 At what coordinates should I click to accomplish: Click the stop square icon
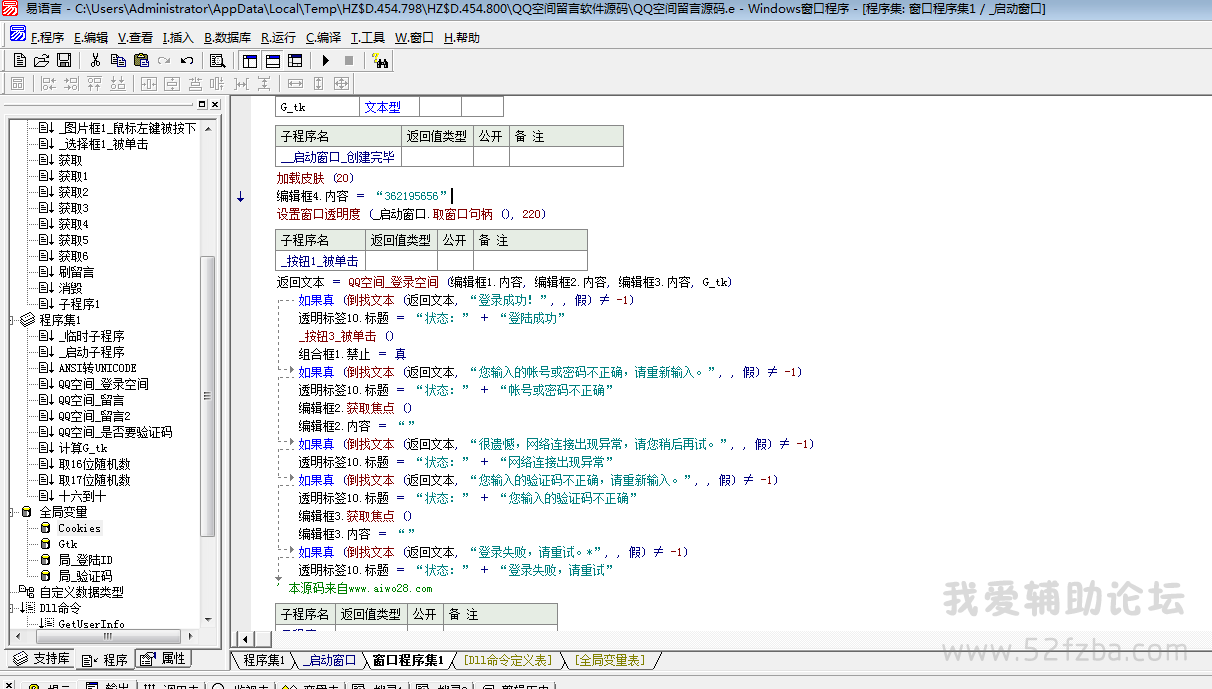tap(349, 60)
